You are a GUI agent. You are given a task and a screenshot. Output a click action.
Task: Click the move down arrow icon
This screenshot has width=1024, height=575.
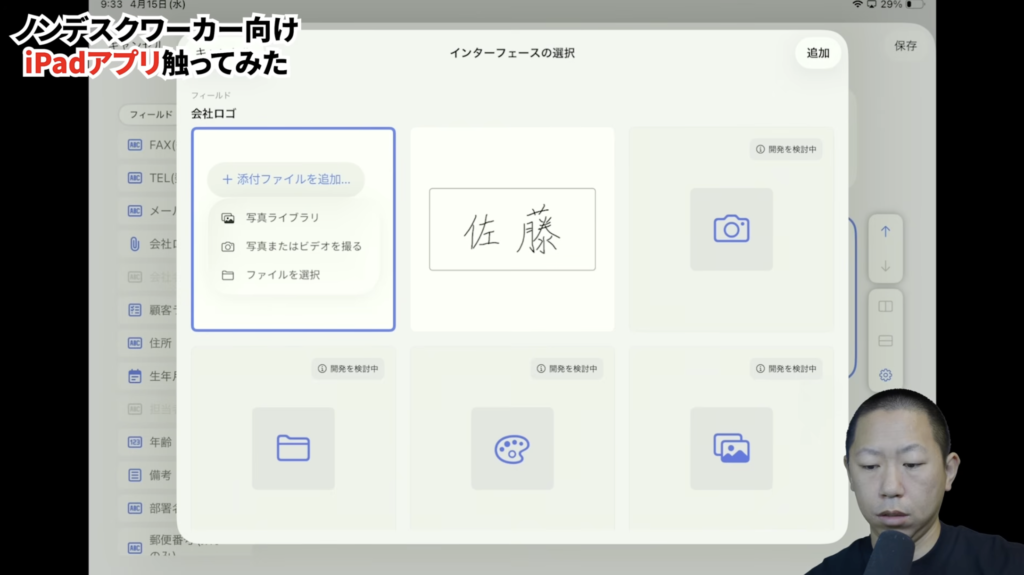coord(885,266)
